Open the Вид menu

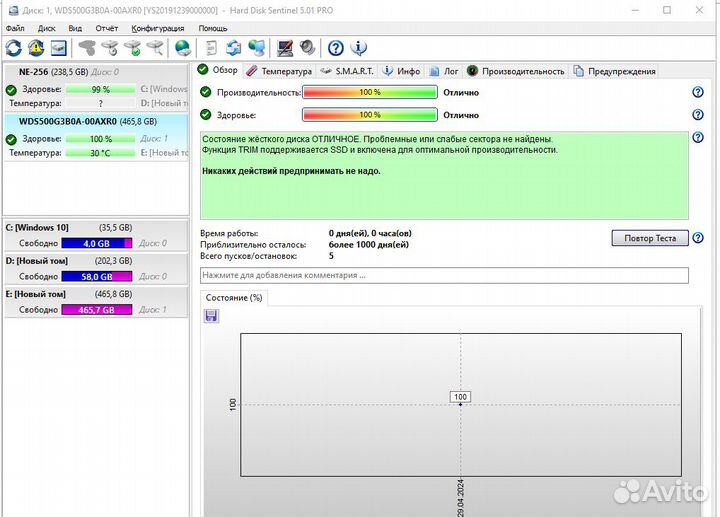tap(75, 28)
